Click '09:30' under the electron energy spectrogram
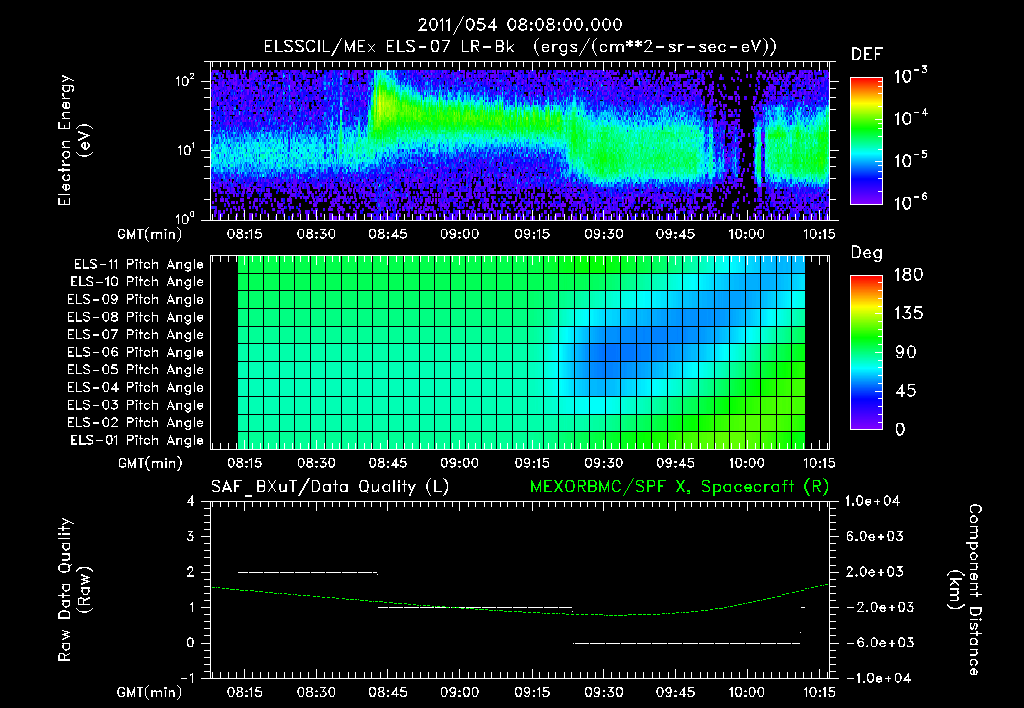 tap(603, 234)
